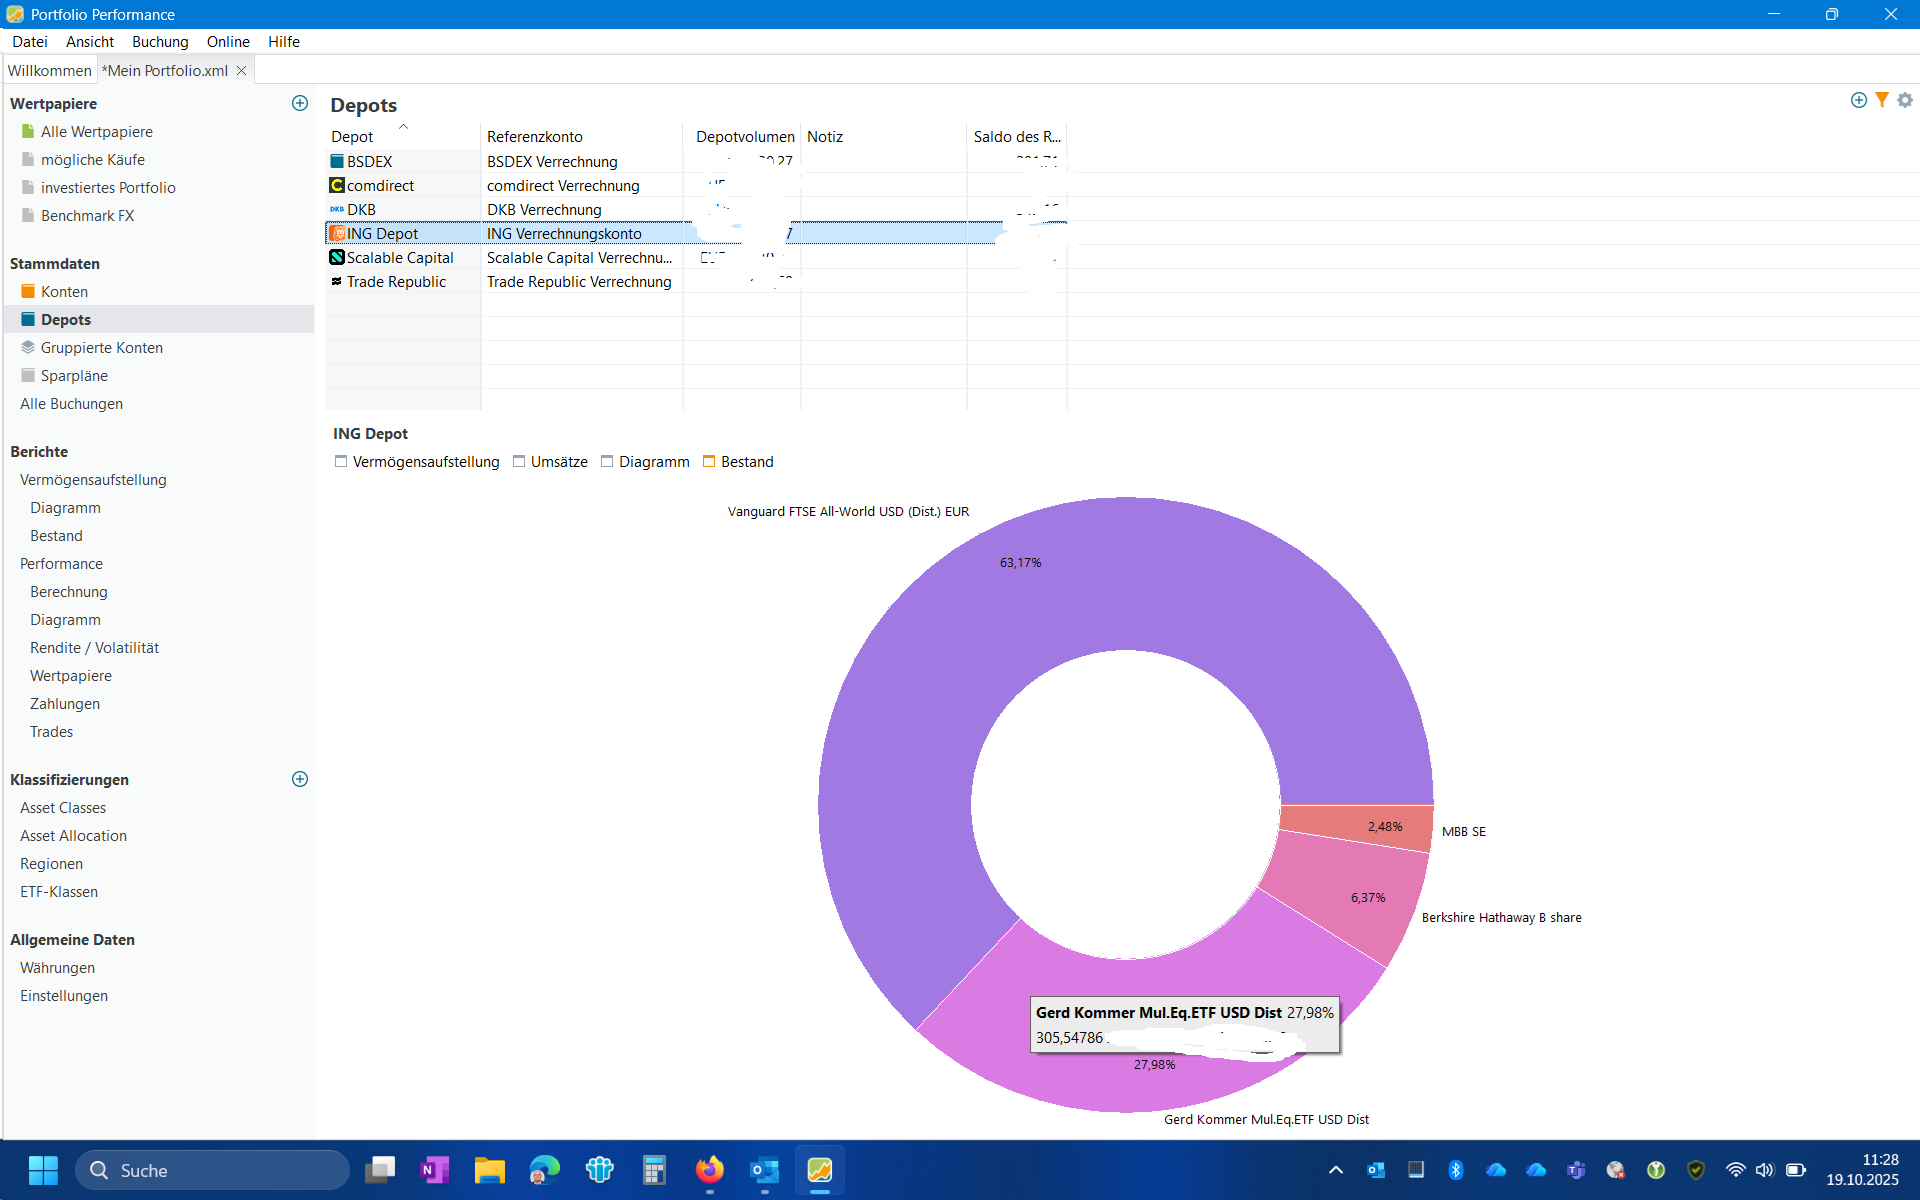Open the settings gear above the Depots table
Viewport: 1920px width, 1200px height.
click(1905, 100)
